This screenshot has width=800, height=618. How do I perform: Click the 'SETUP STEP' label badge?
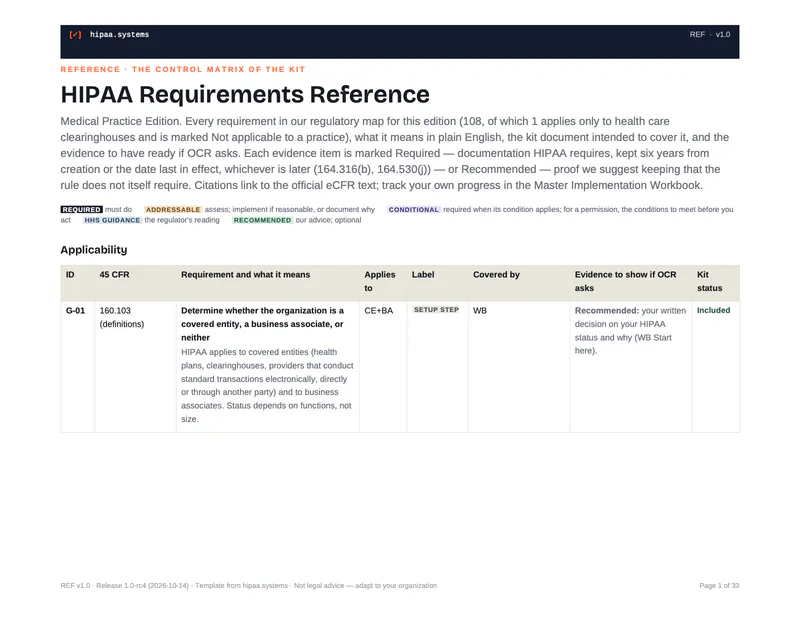pyautogui.click(x=436, y=310)
